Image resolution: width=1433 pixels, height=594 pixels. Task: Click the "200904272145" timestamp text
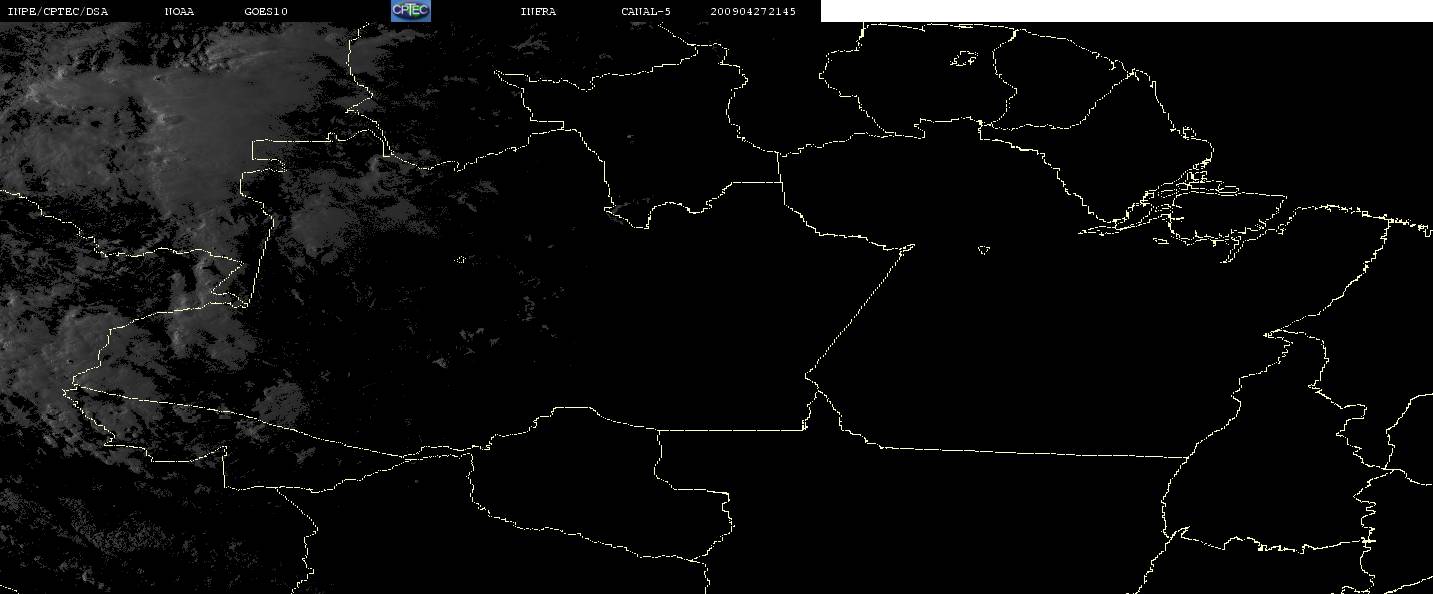753,12
